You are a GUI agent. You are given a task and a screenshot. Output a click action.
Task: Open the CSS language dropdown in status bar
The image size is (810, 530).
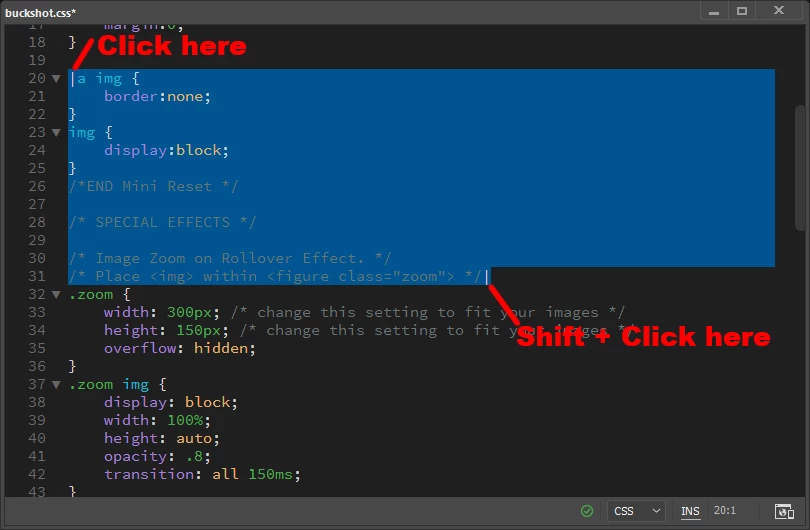[636, 511]
